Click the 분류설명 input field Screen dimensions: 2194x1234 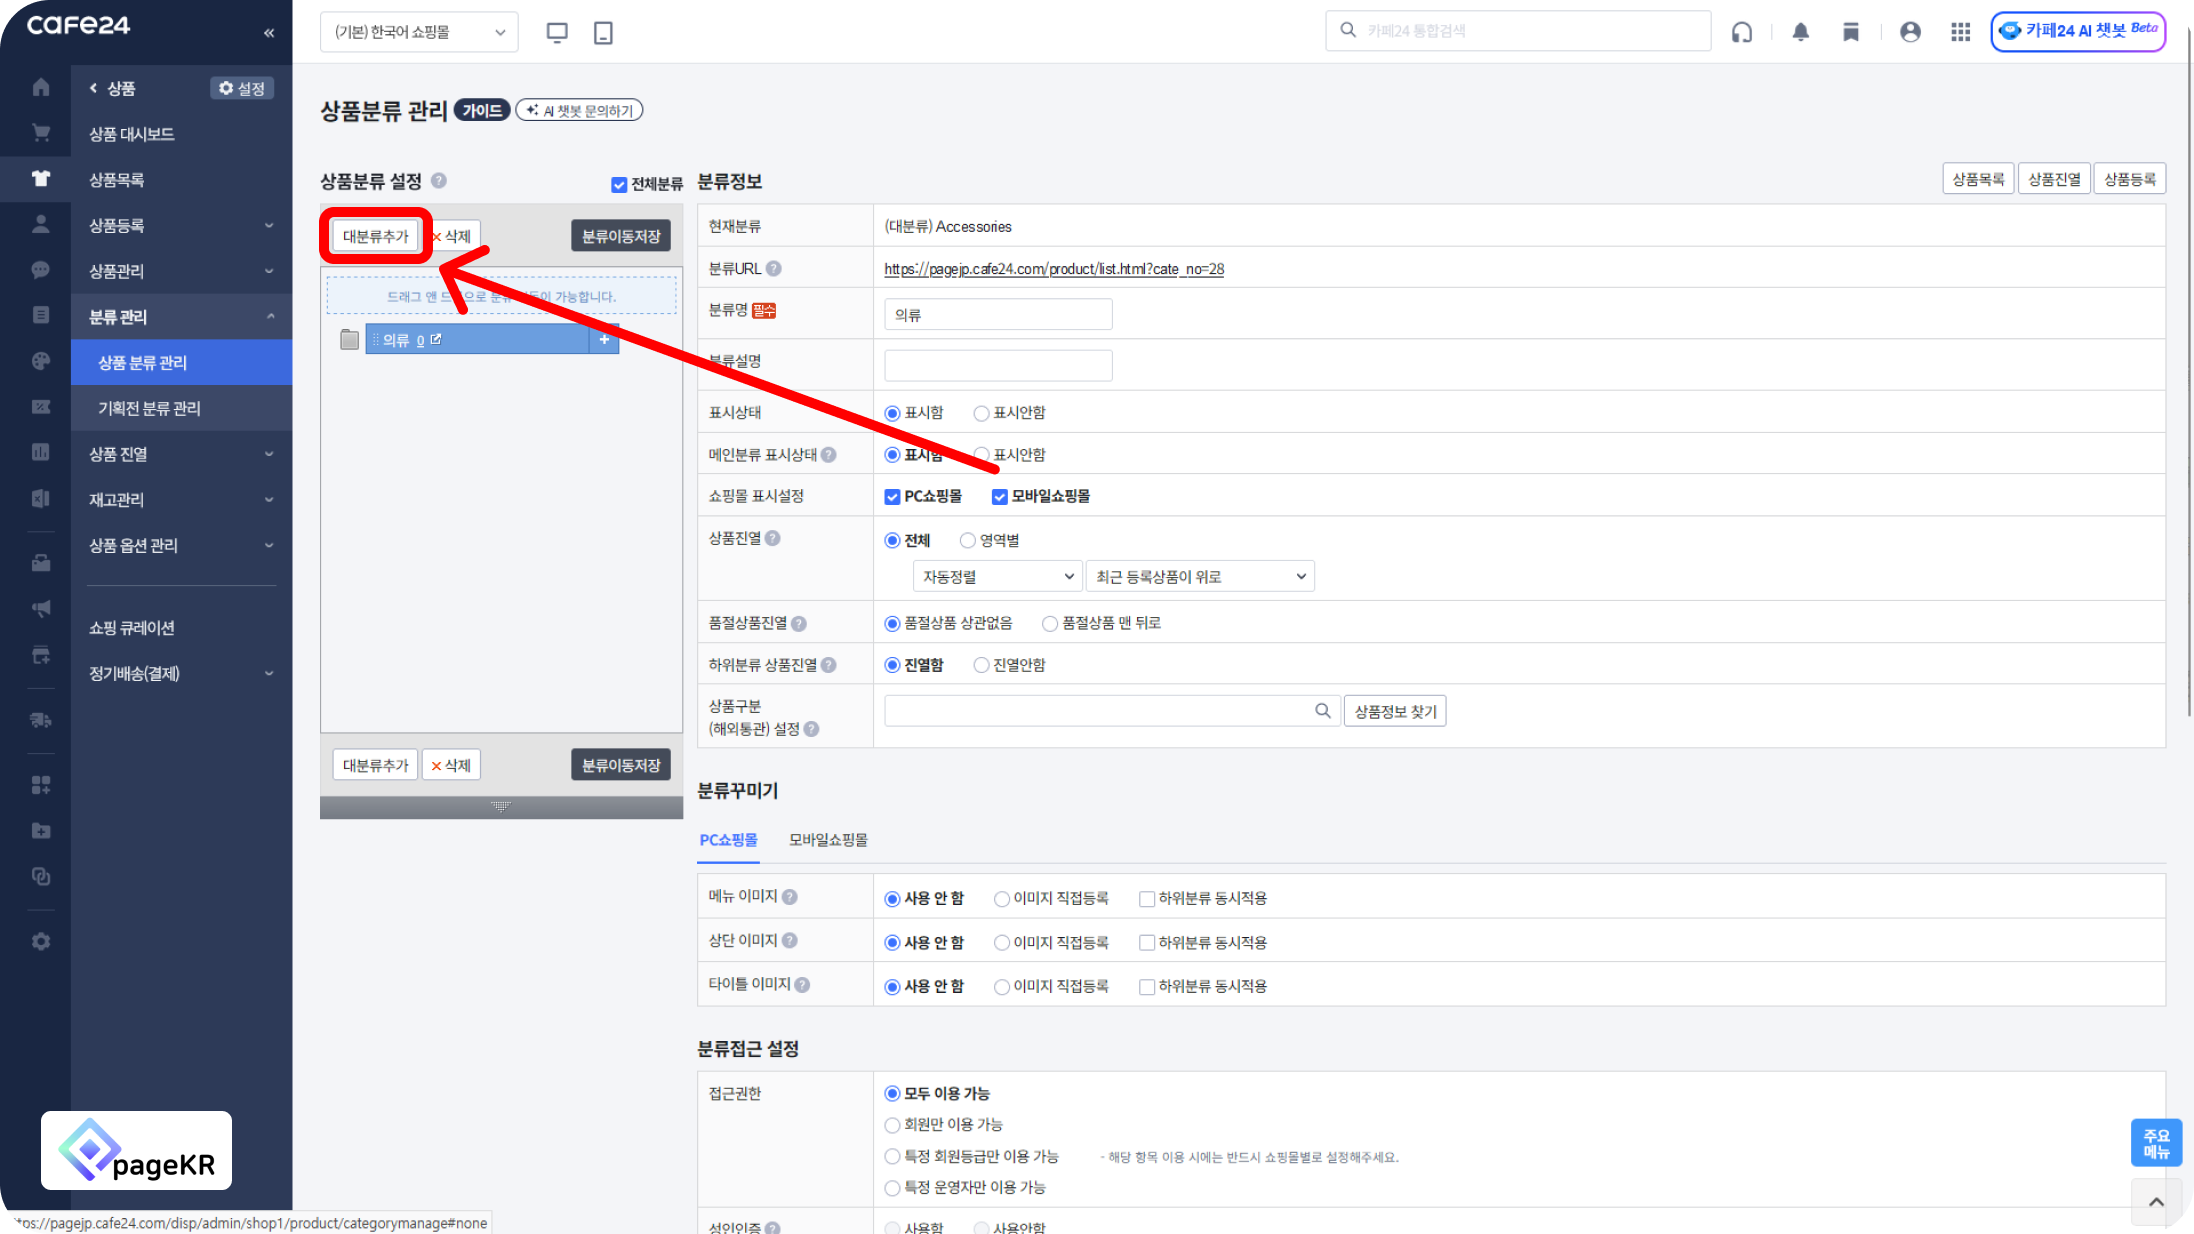click(x=997, y=365)
